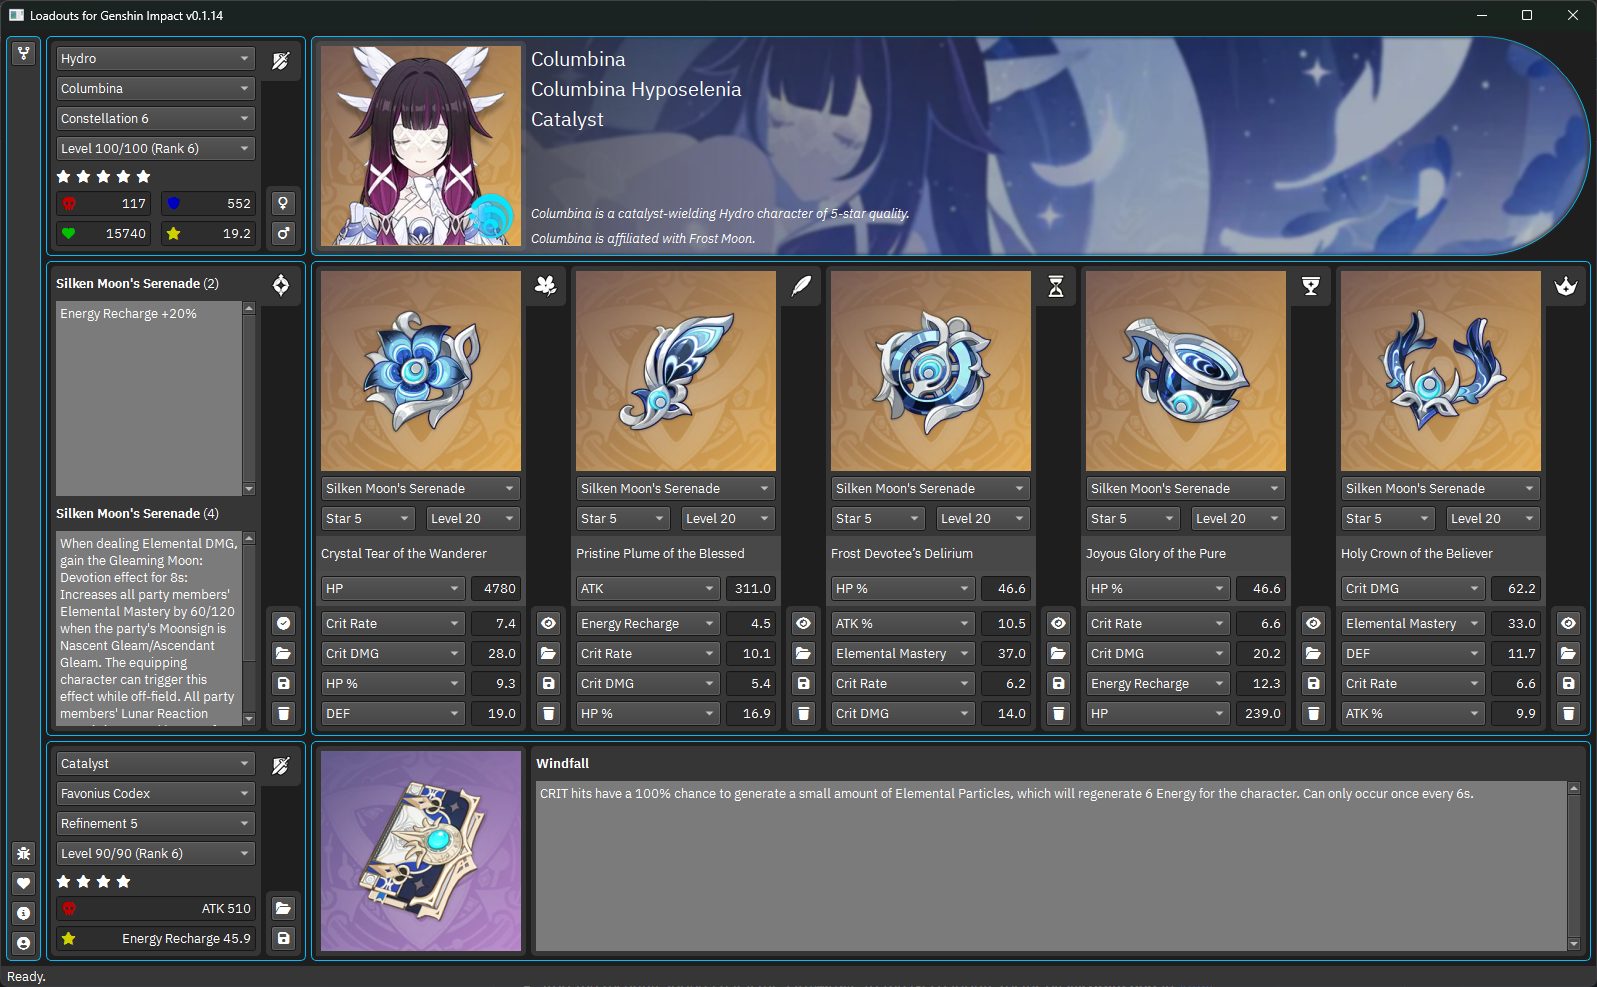The image size is (1597, 987).
Task: Click the goblet slot icon above Joyous Glory
Action: pyautogui.click(x=1310, y=286)
